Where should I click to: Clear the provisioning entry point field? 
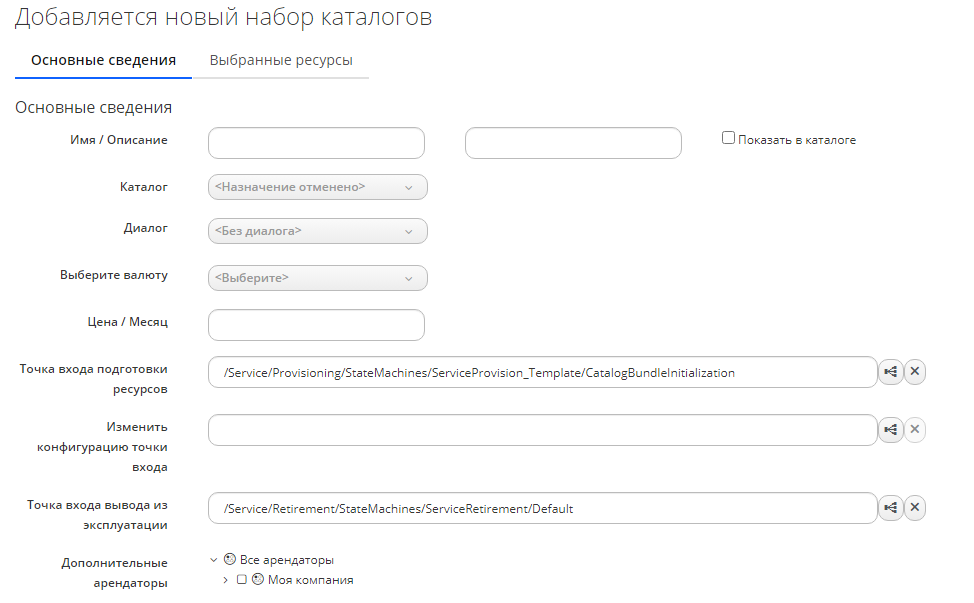point(915,372)
